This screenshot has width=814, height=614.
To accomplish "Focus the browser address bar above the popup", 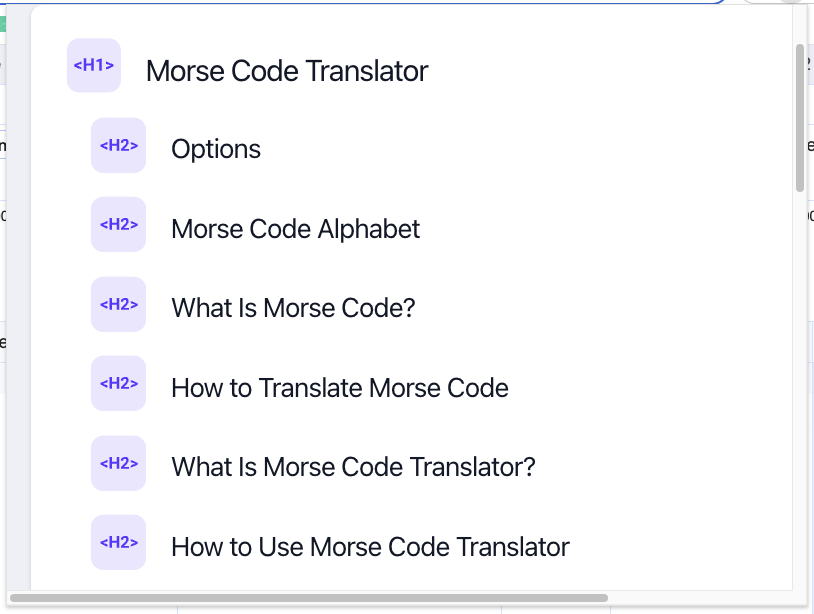I will [x=400, y=2].
